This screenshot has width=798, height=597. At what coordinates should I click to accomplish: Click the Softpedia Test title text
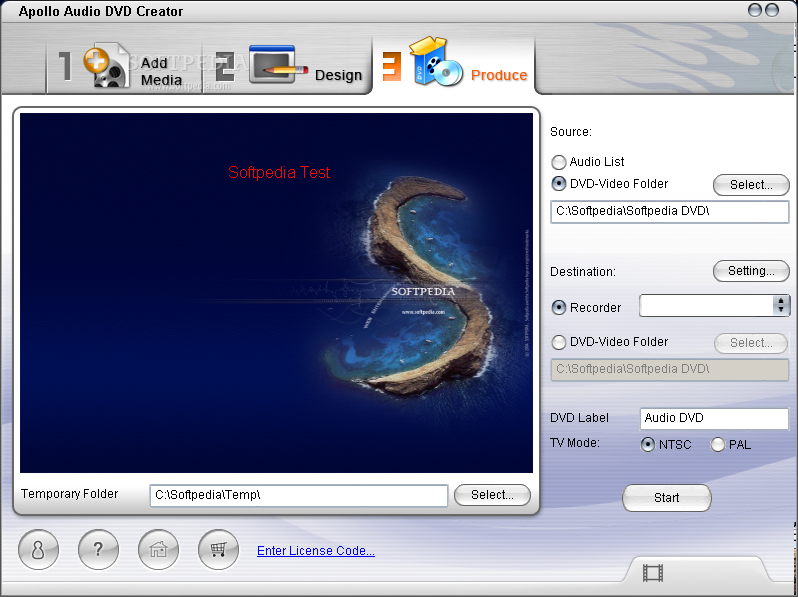click(279, 172)
